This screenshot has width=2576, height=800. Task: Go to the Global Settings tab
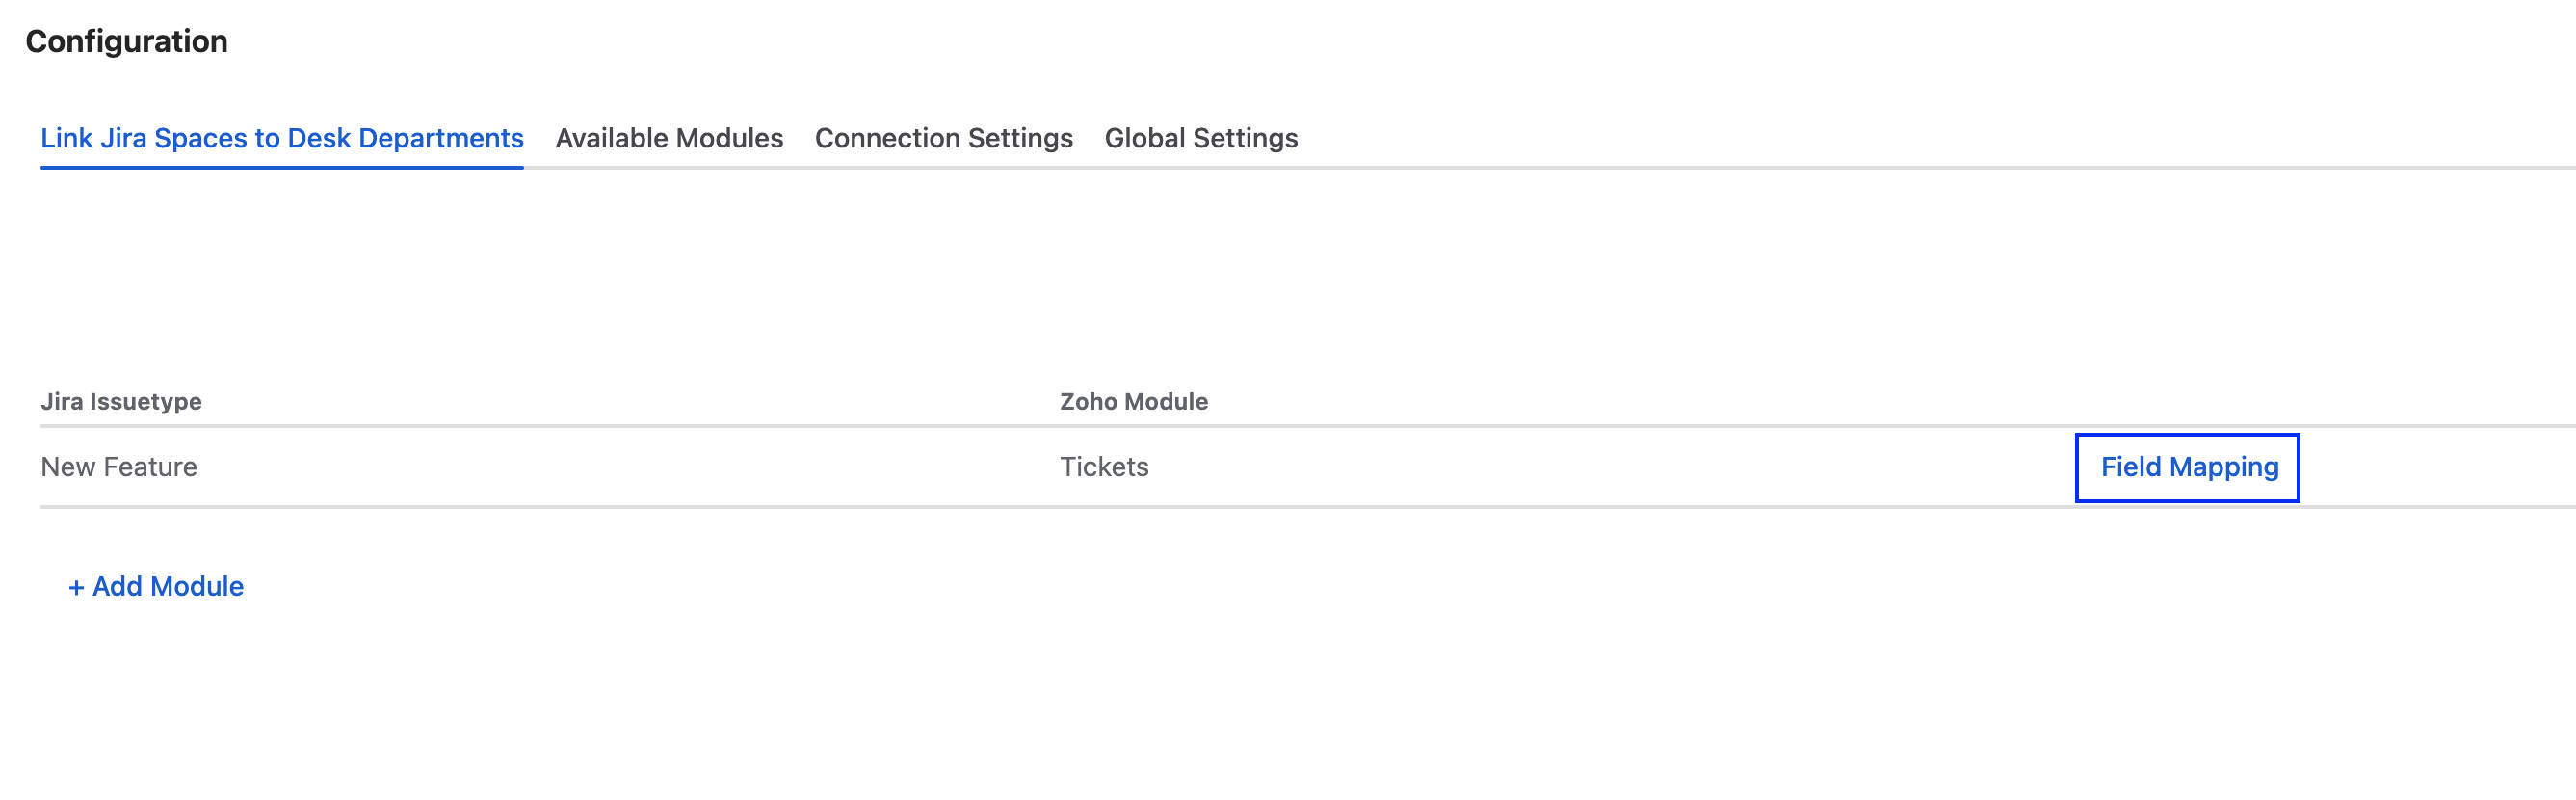pyautogui.click(x=1200, y=138)
